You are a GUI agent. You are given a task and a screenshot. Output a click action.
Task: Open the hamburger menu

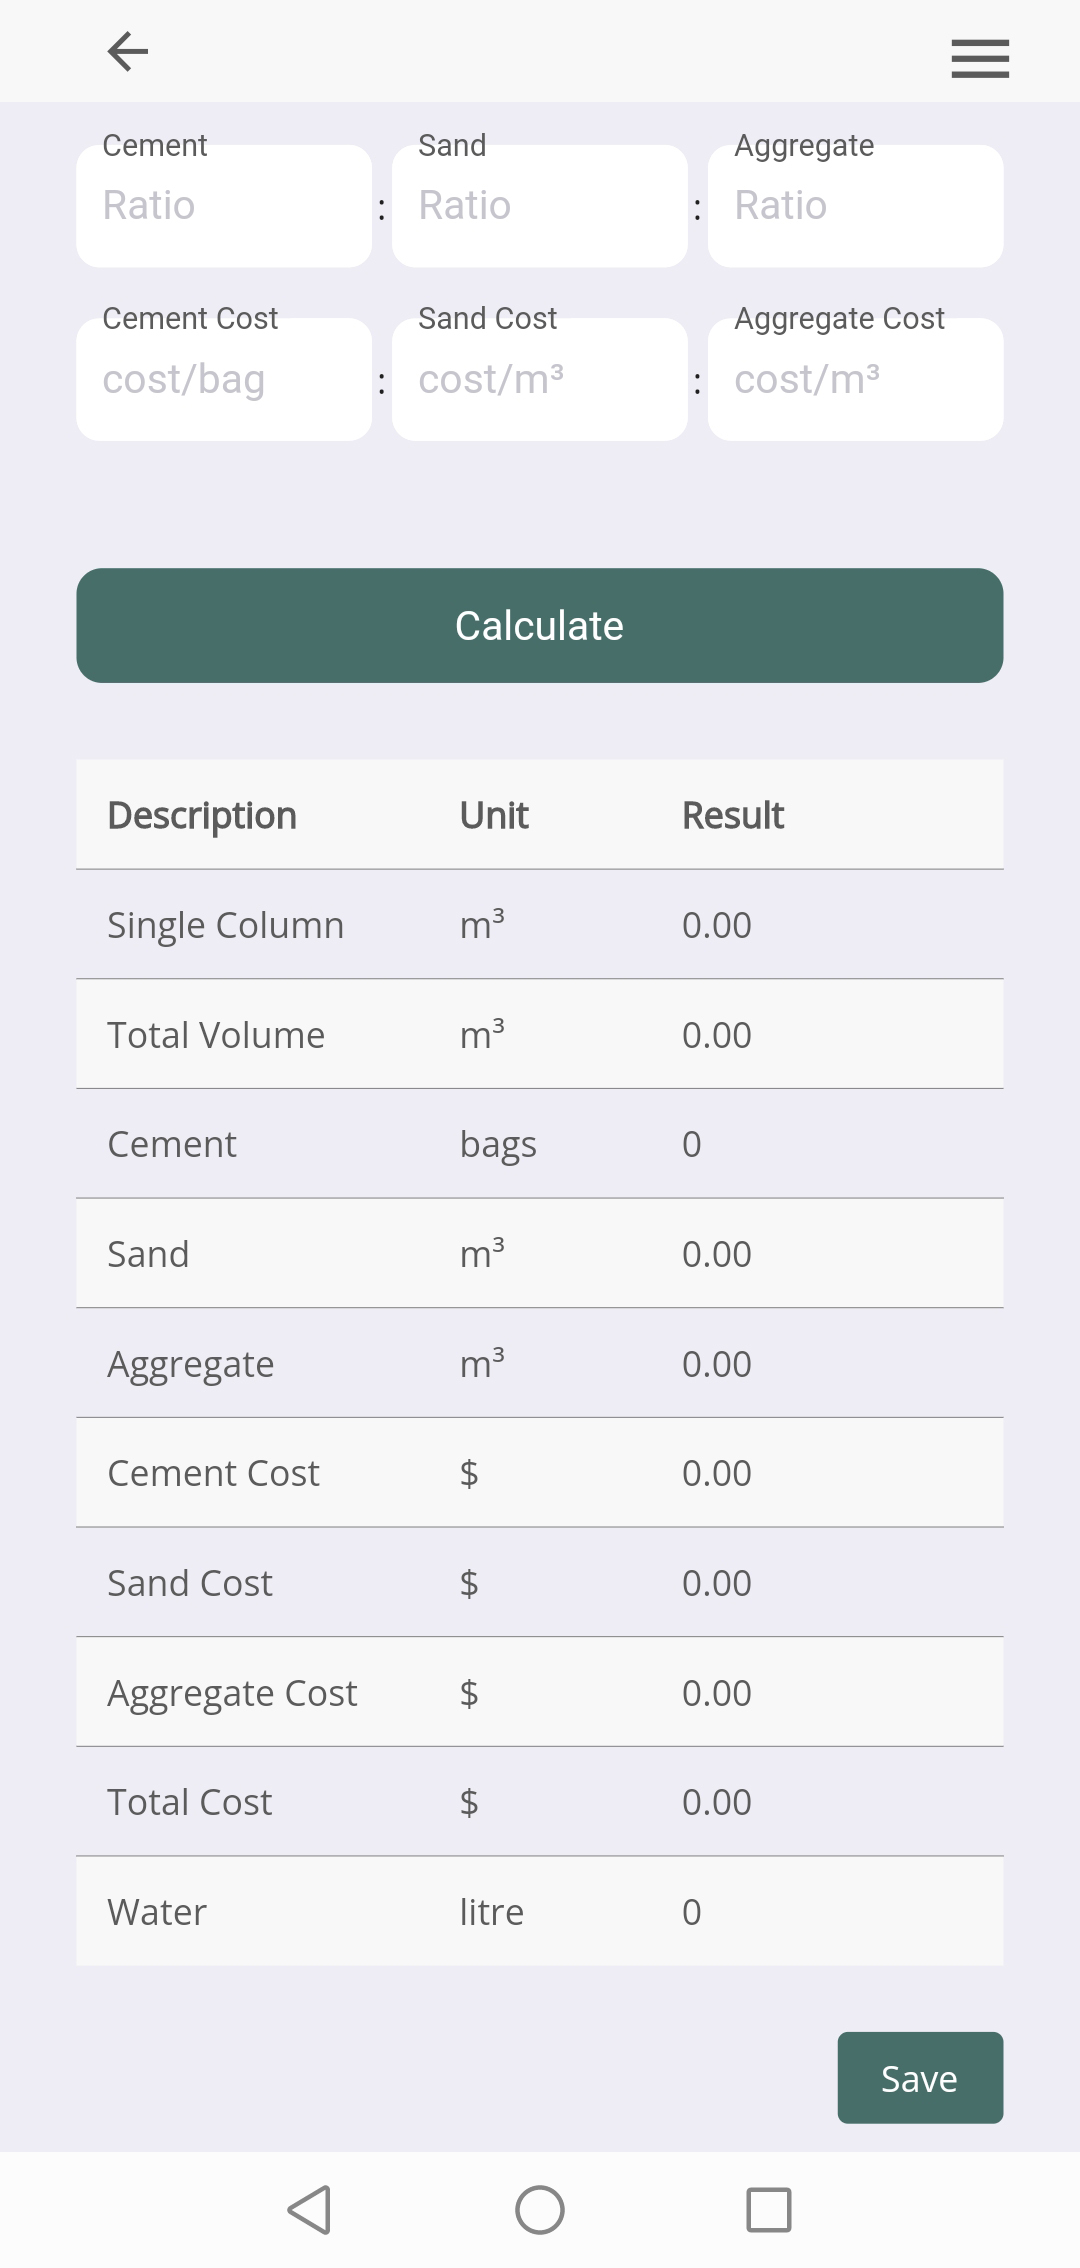(979, 58)
